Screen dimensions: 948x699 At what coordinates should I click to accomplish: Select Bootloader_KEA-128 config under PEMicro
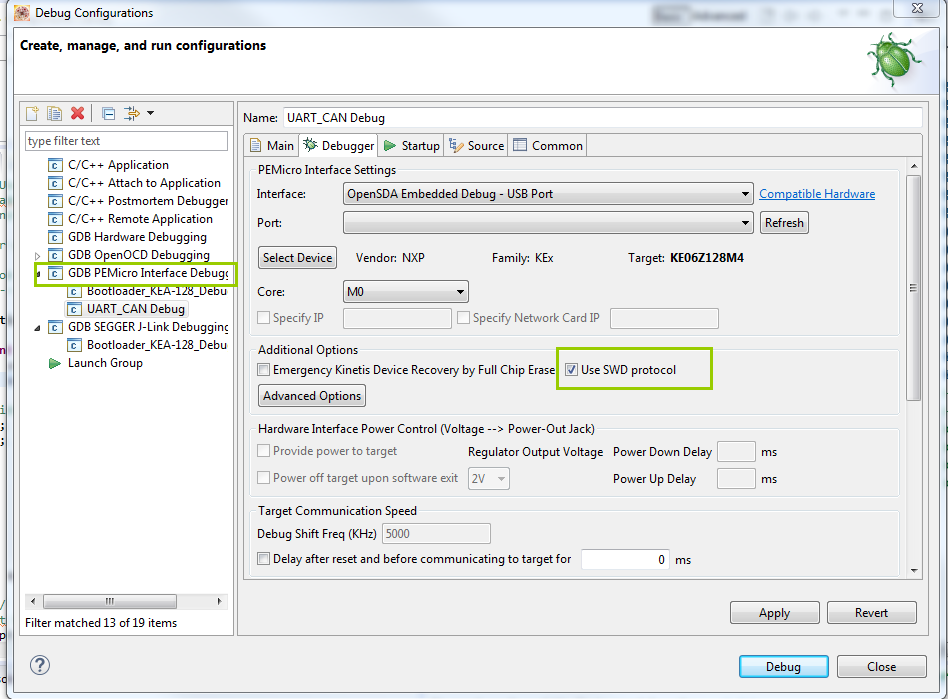(157, 291)
